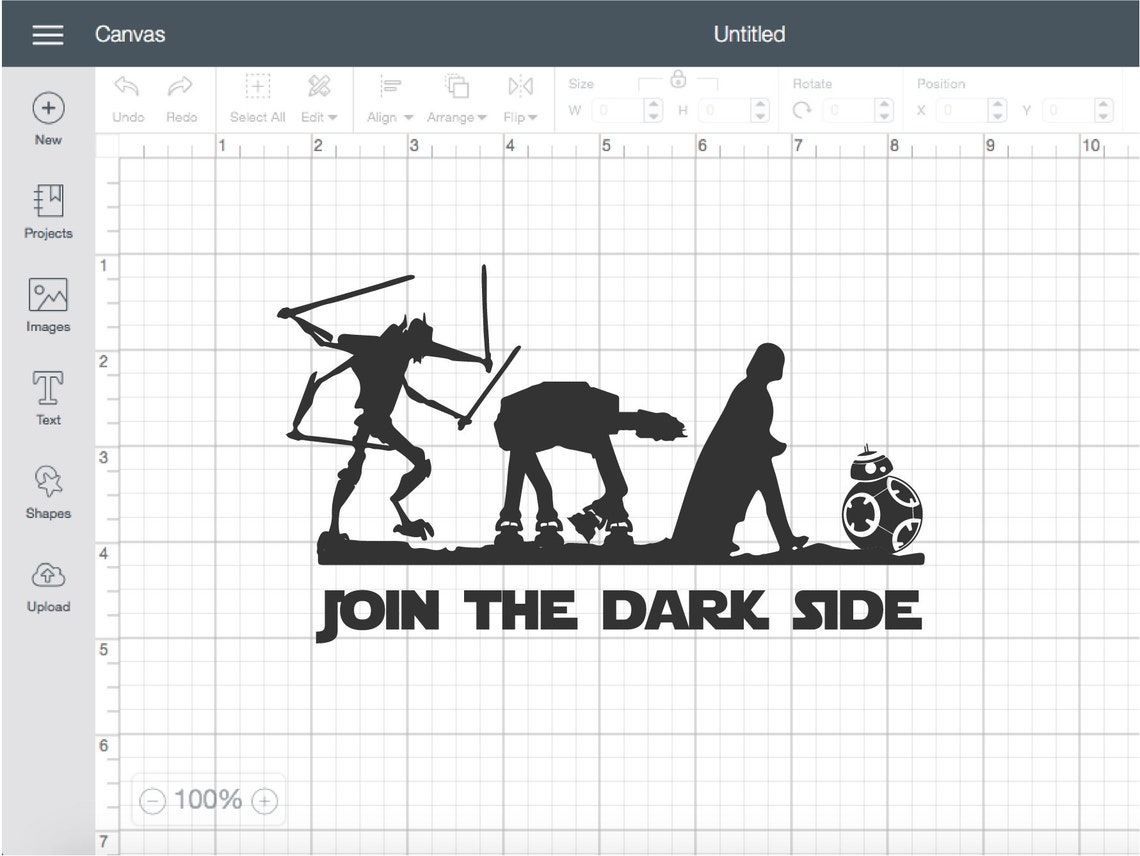The height and width of the screenshot is (856, 1140).
Task: Zoom in with the plus icon
Action: tap(264, 800)
